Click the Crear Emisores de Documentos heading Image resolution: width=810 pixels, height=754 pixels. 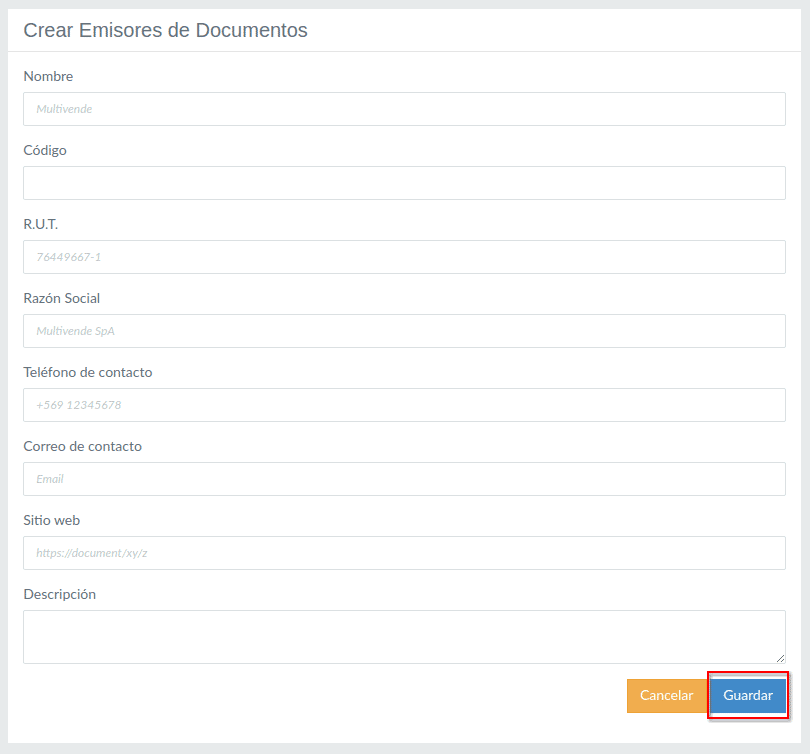click(166, 30)
